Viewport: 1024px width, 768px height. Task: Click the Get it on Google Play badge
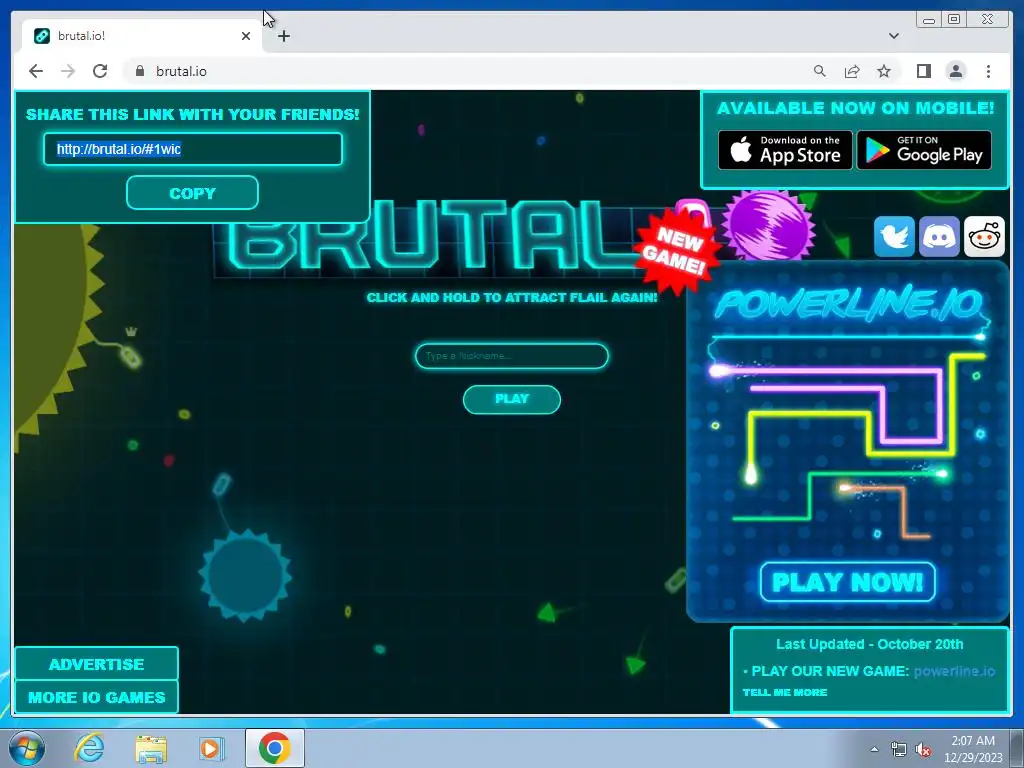coord(924,150)
